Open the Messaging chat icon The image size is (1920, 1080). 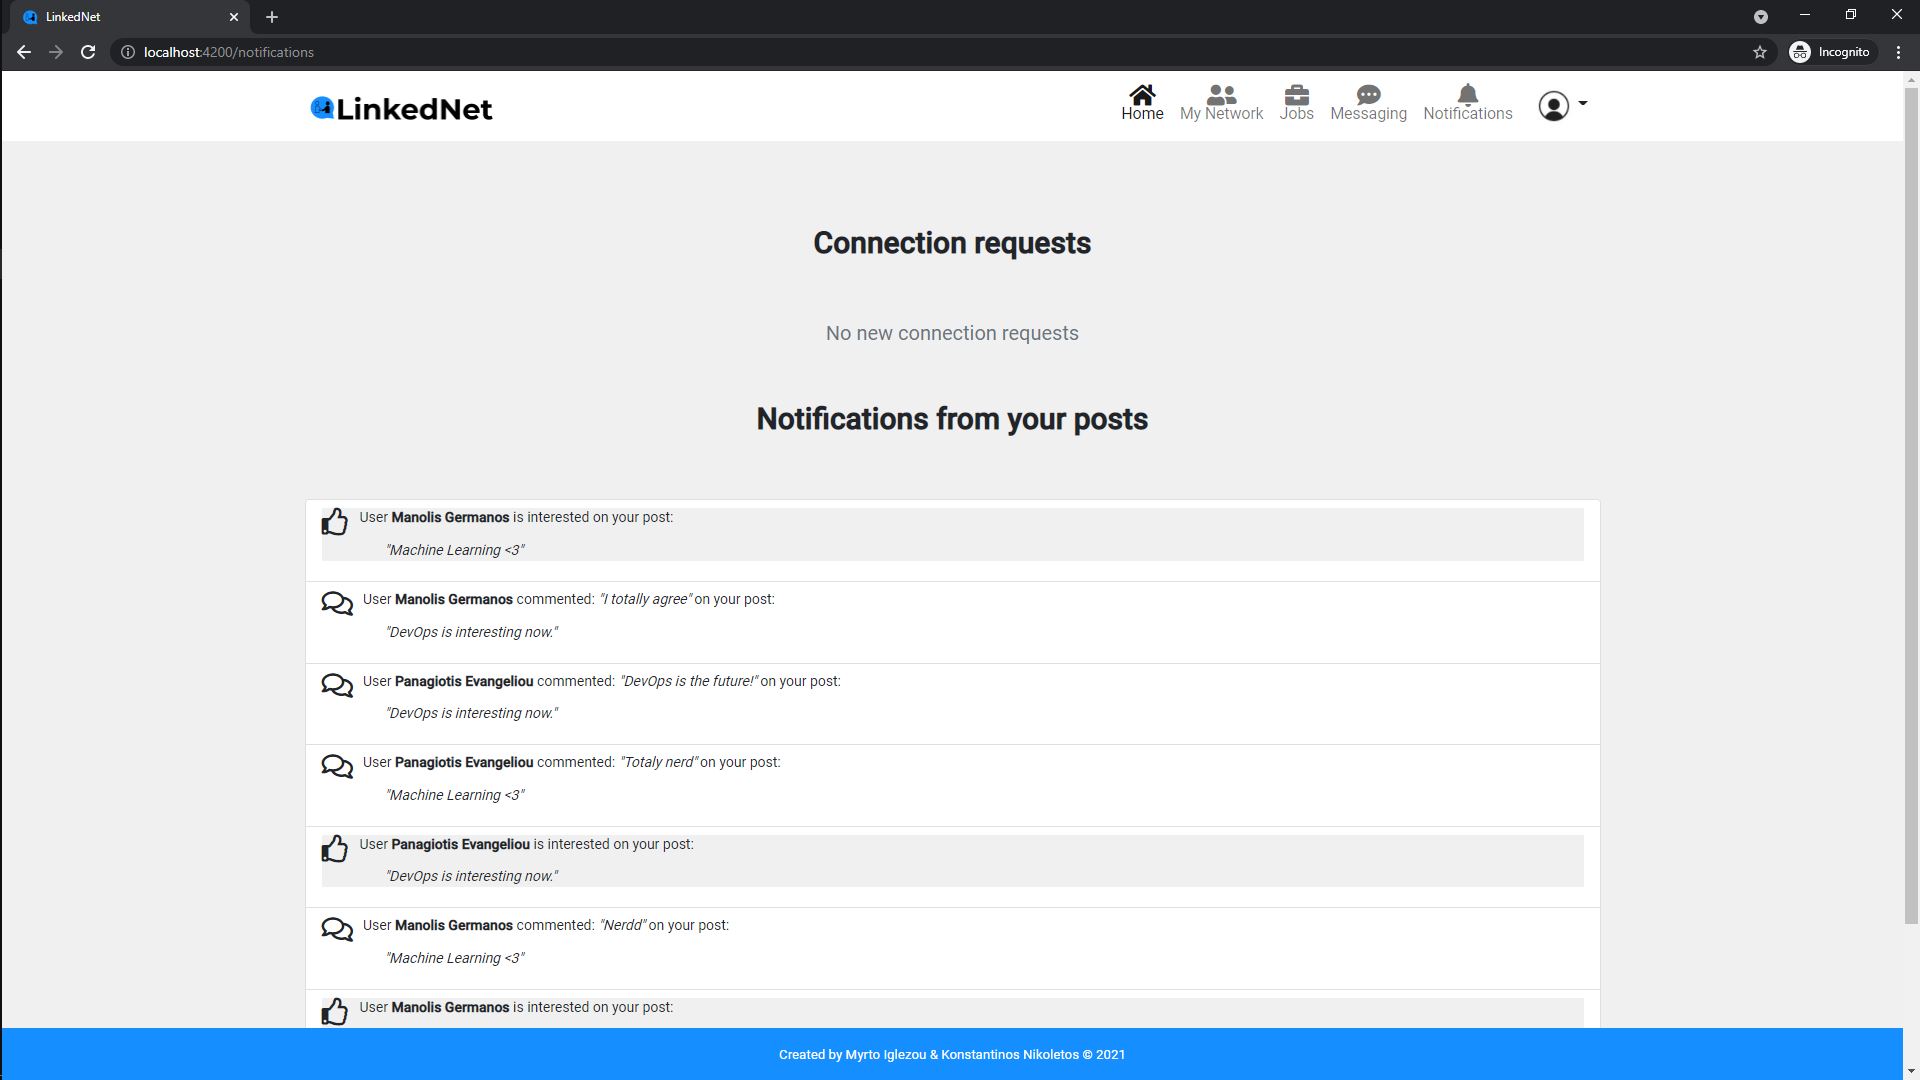coord(1368,95)
